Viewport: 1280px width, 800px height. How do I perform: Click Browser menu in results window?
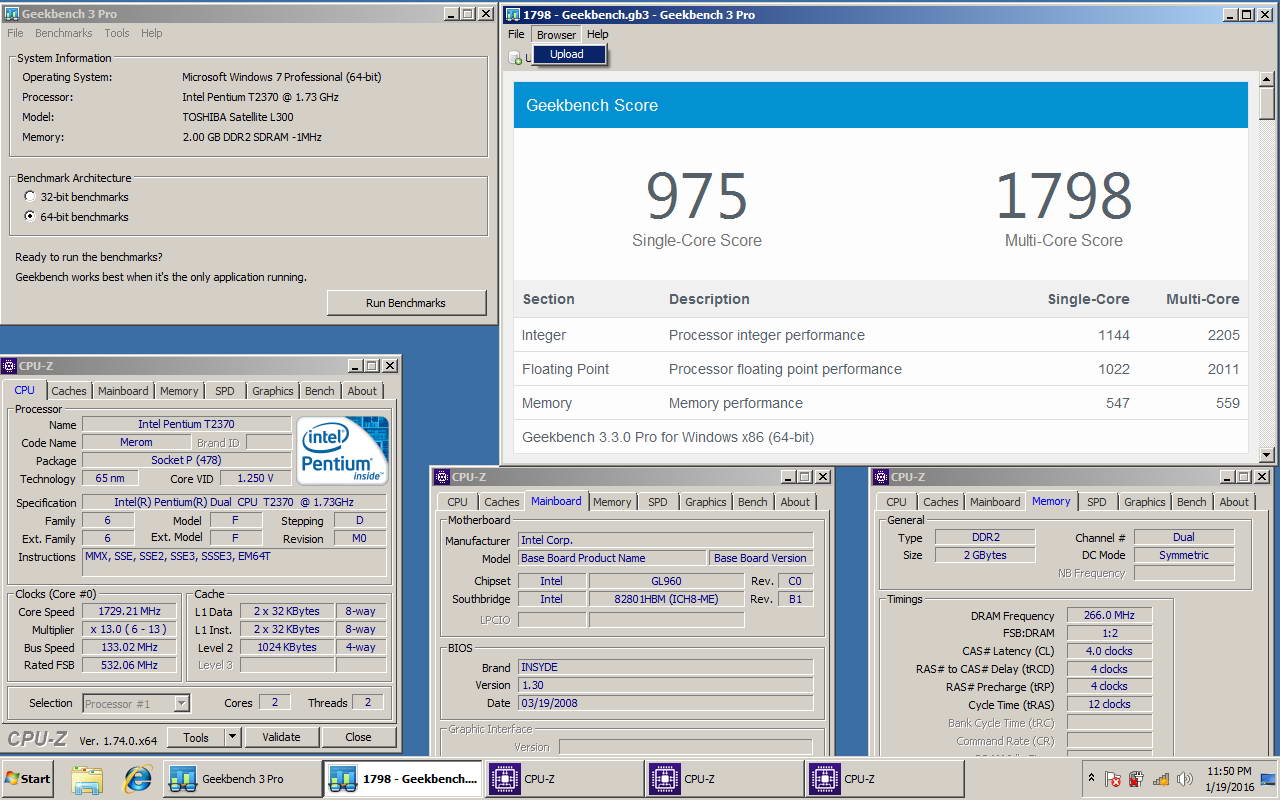pos(556,34)
